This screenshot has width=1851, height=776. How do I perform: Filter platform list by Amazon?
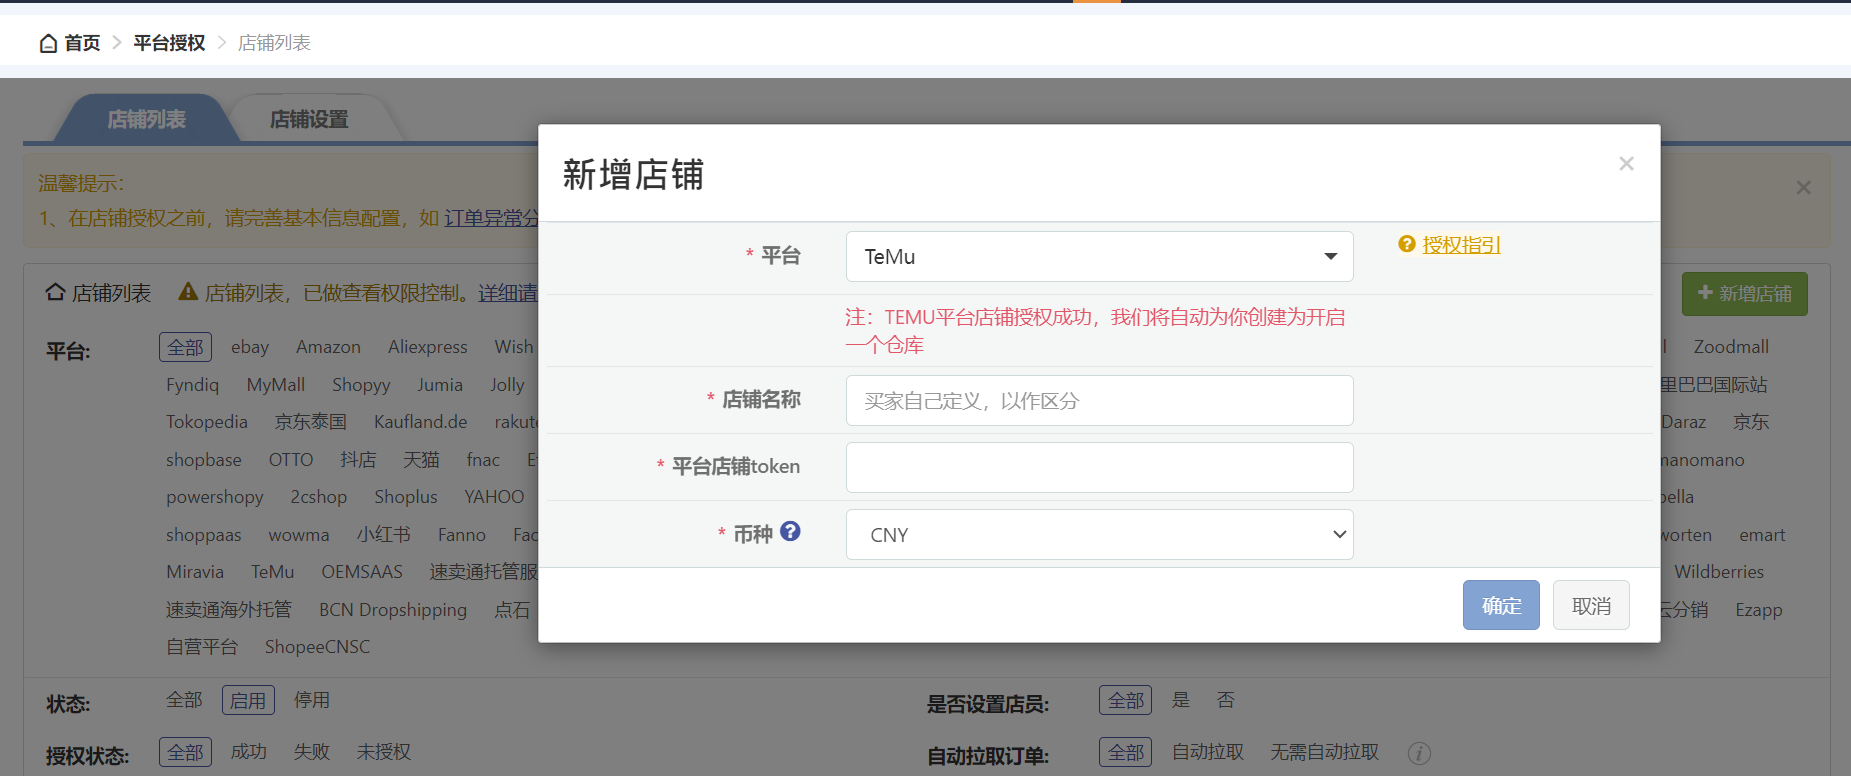328,347
